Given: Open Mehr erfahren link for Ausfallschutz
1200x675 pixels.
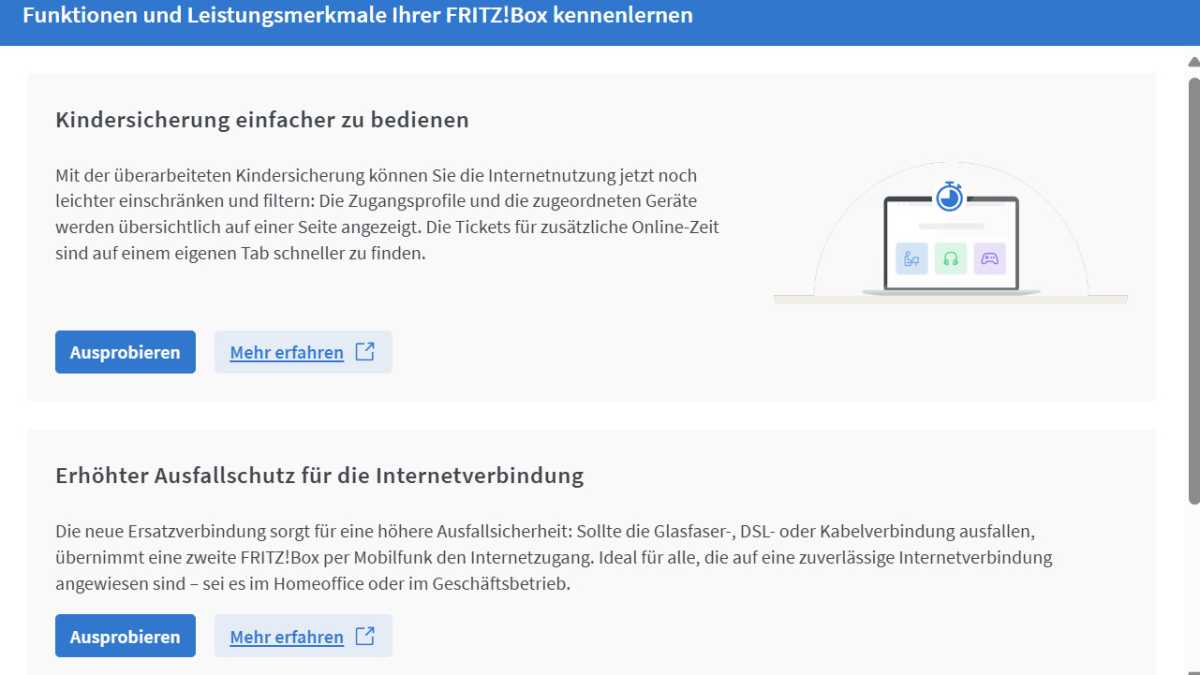Looking at the screenshot, I should [303, 636].
